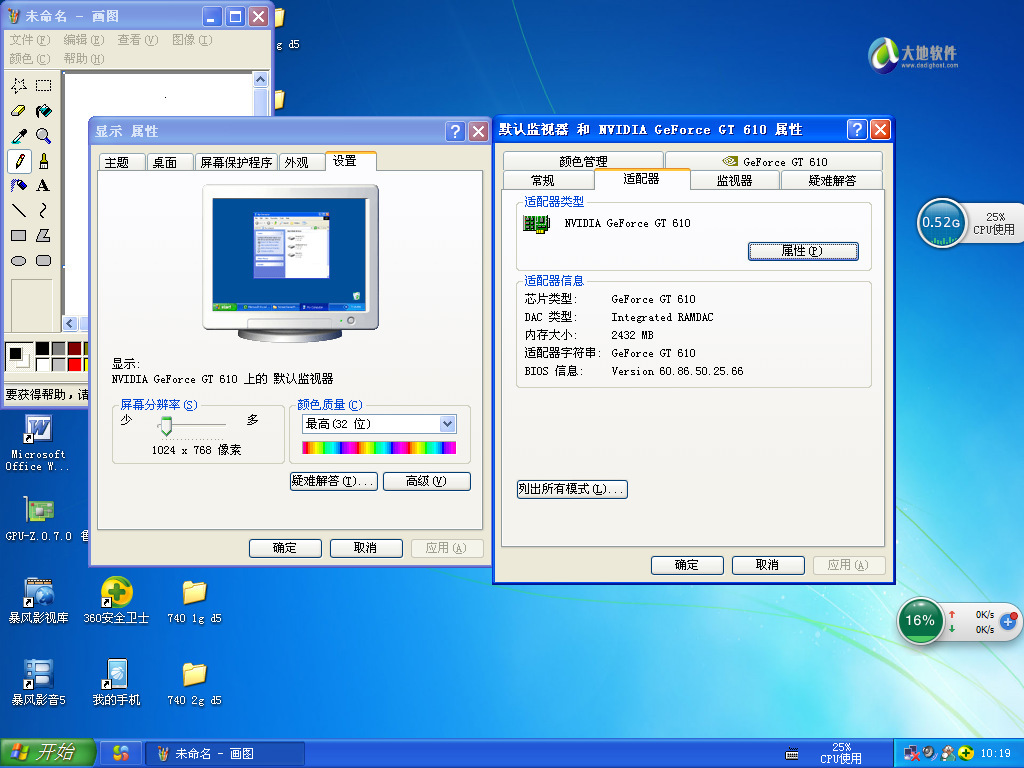
Task: Choose the Brush tool in Paint
Action: tap(44, 161)
